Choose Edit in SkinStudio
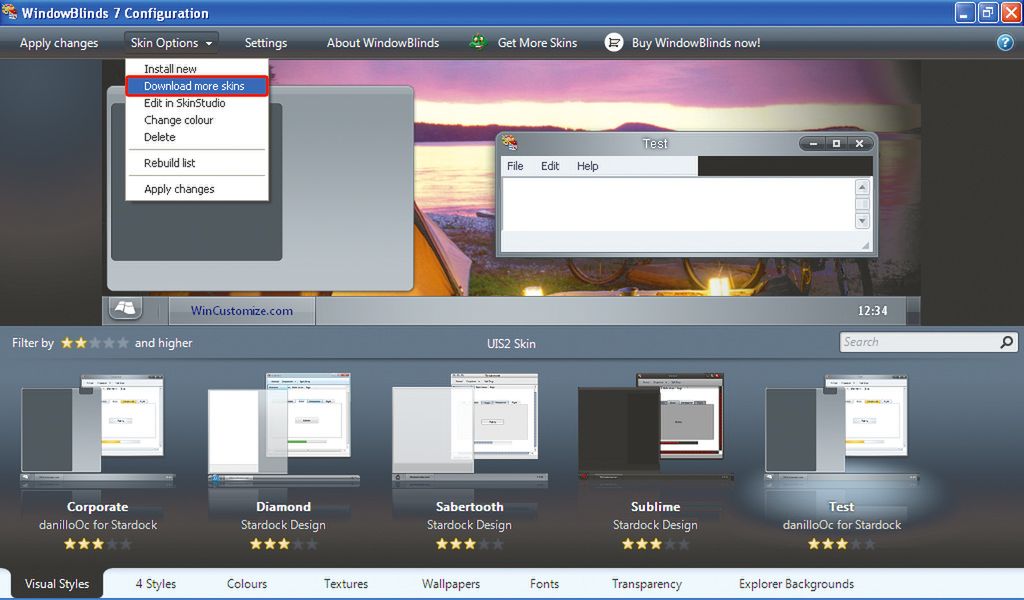1024x600 pixels. click(197, 103)
